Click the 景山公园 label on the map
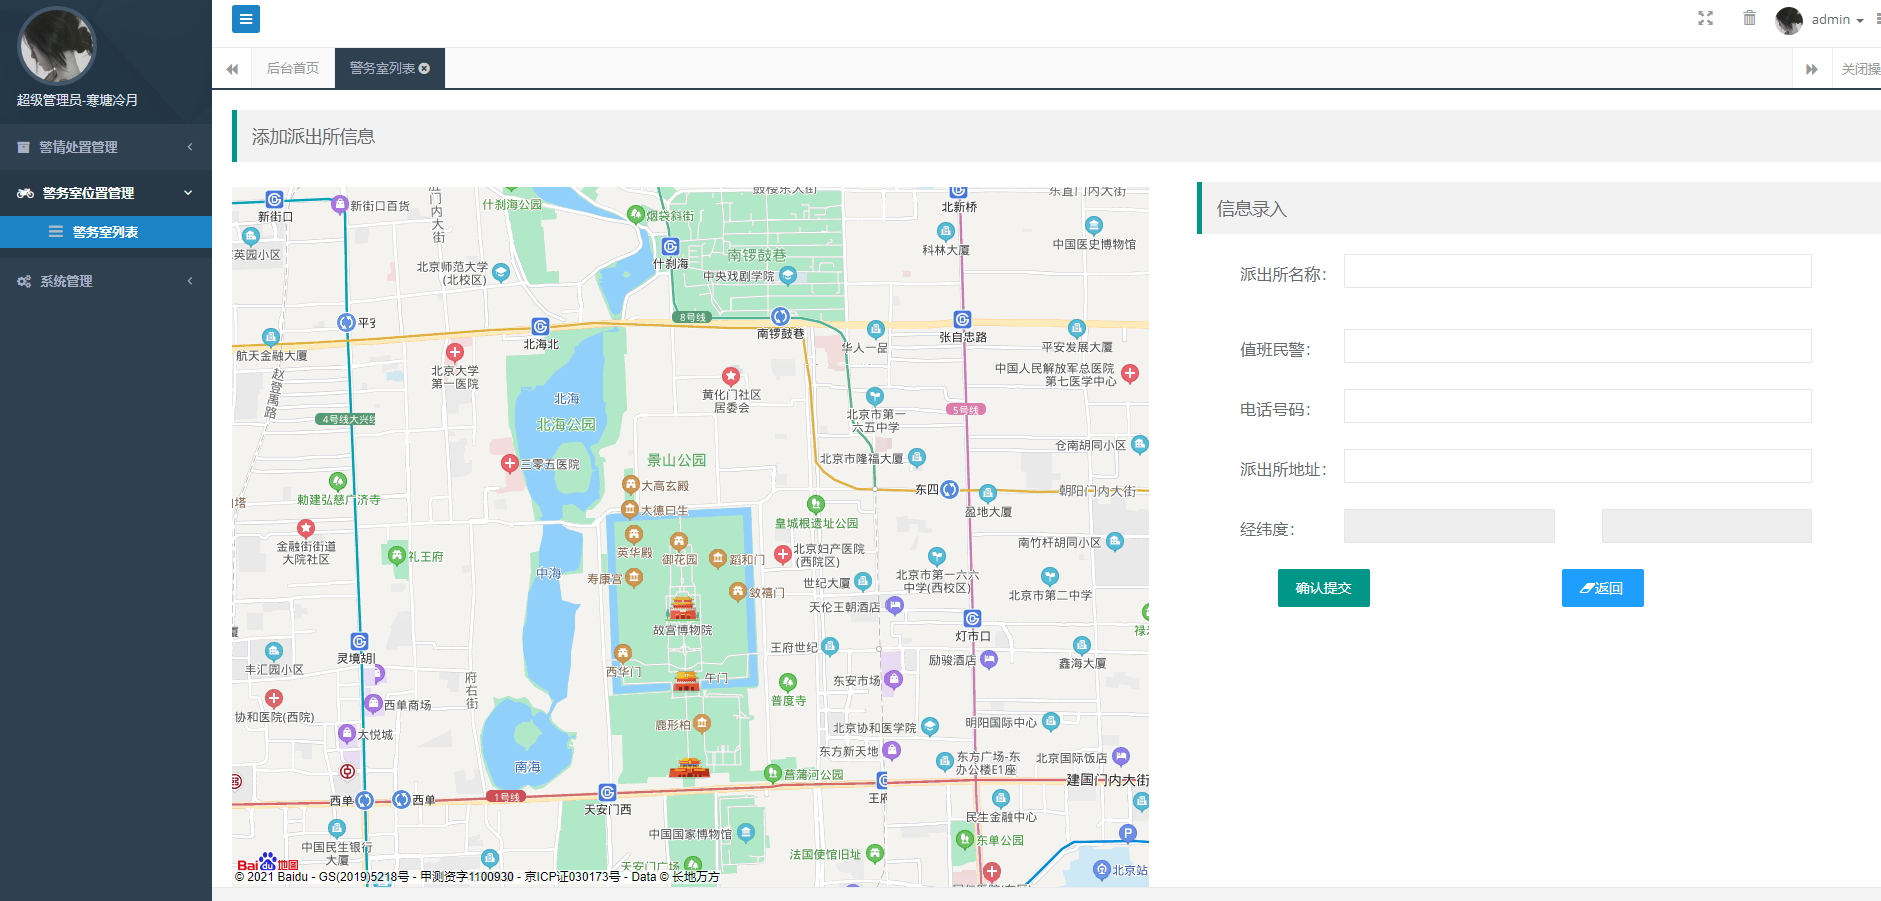 coord(677,460)
